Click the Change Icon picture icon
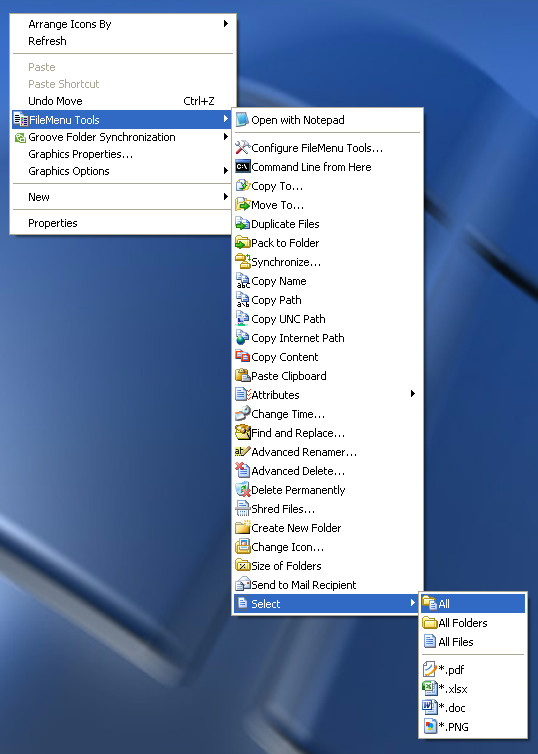Viewport: 538px width, 754px height. pos(242,547)
